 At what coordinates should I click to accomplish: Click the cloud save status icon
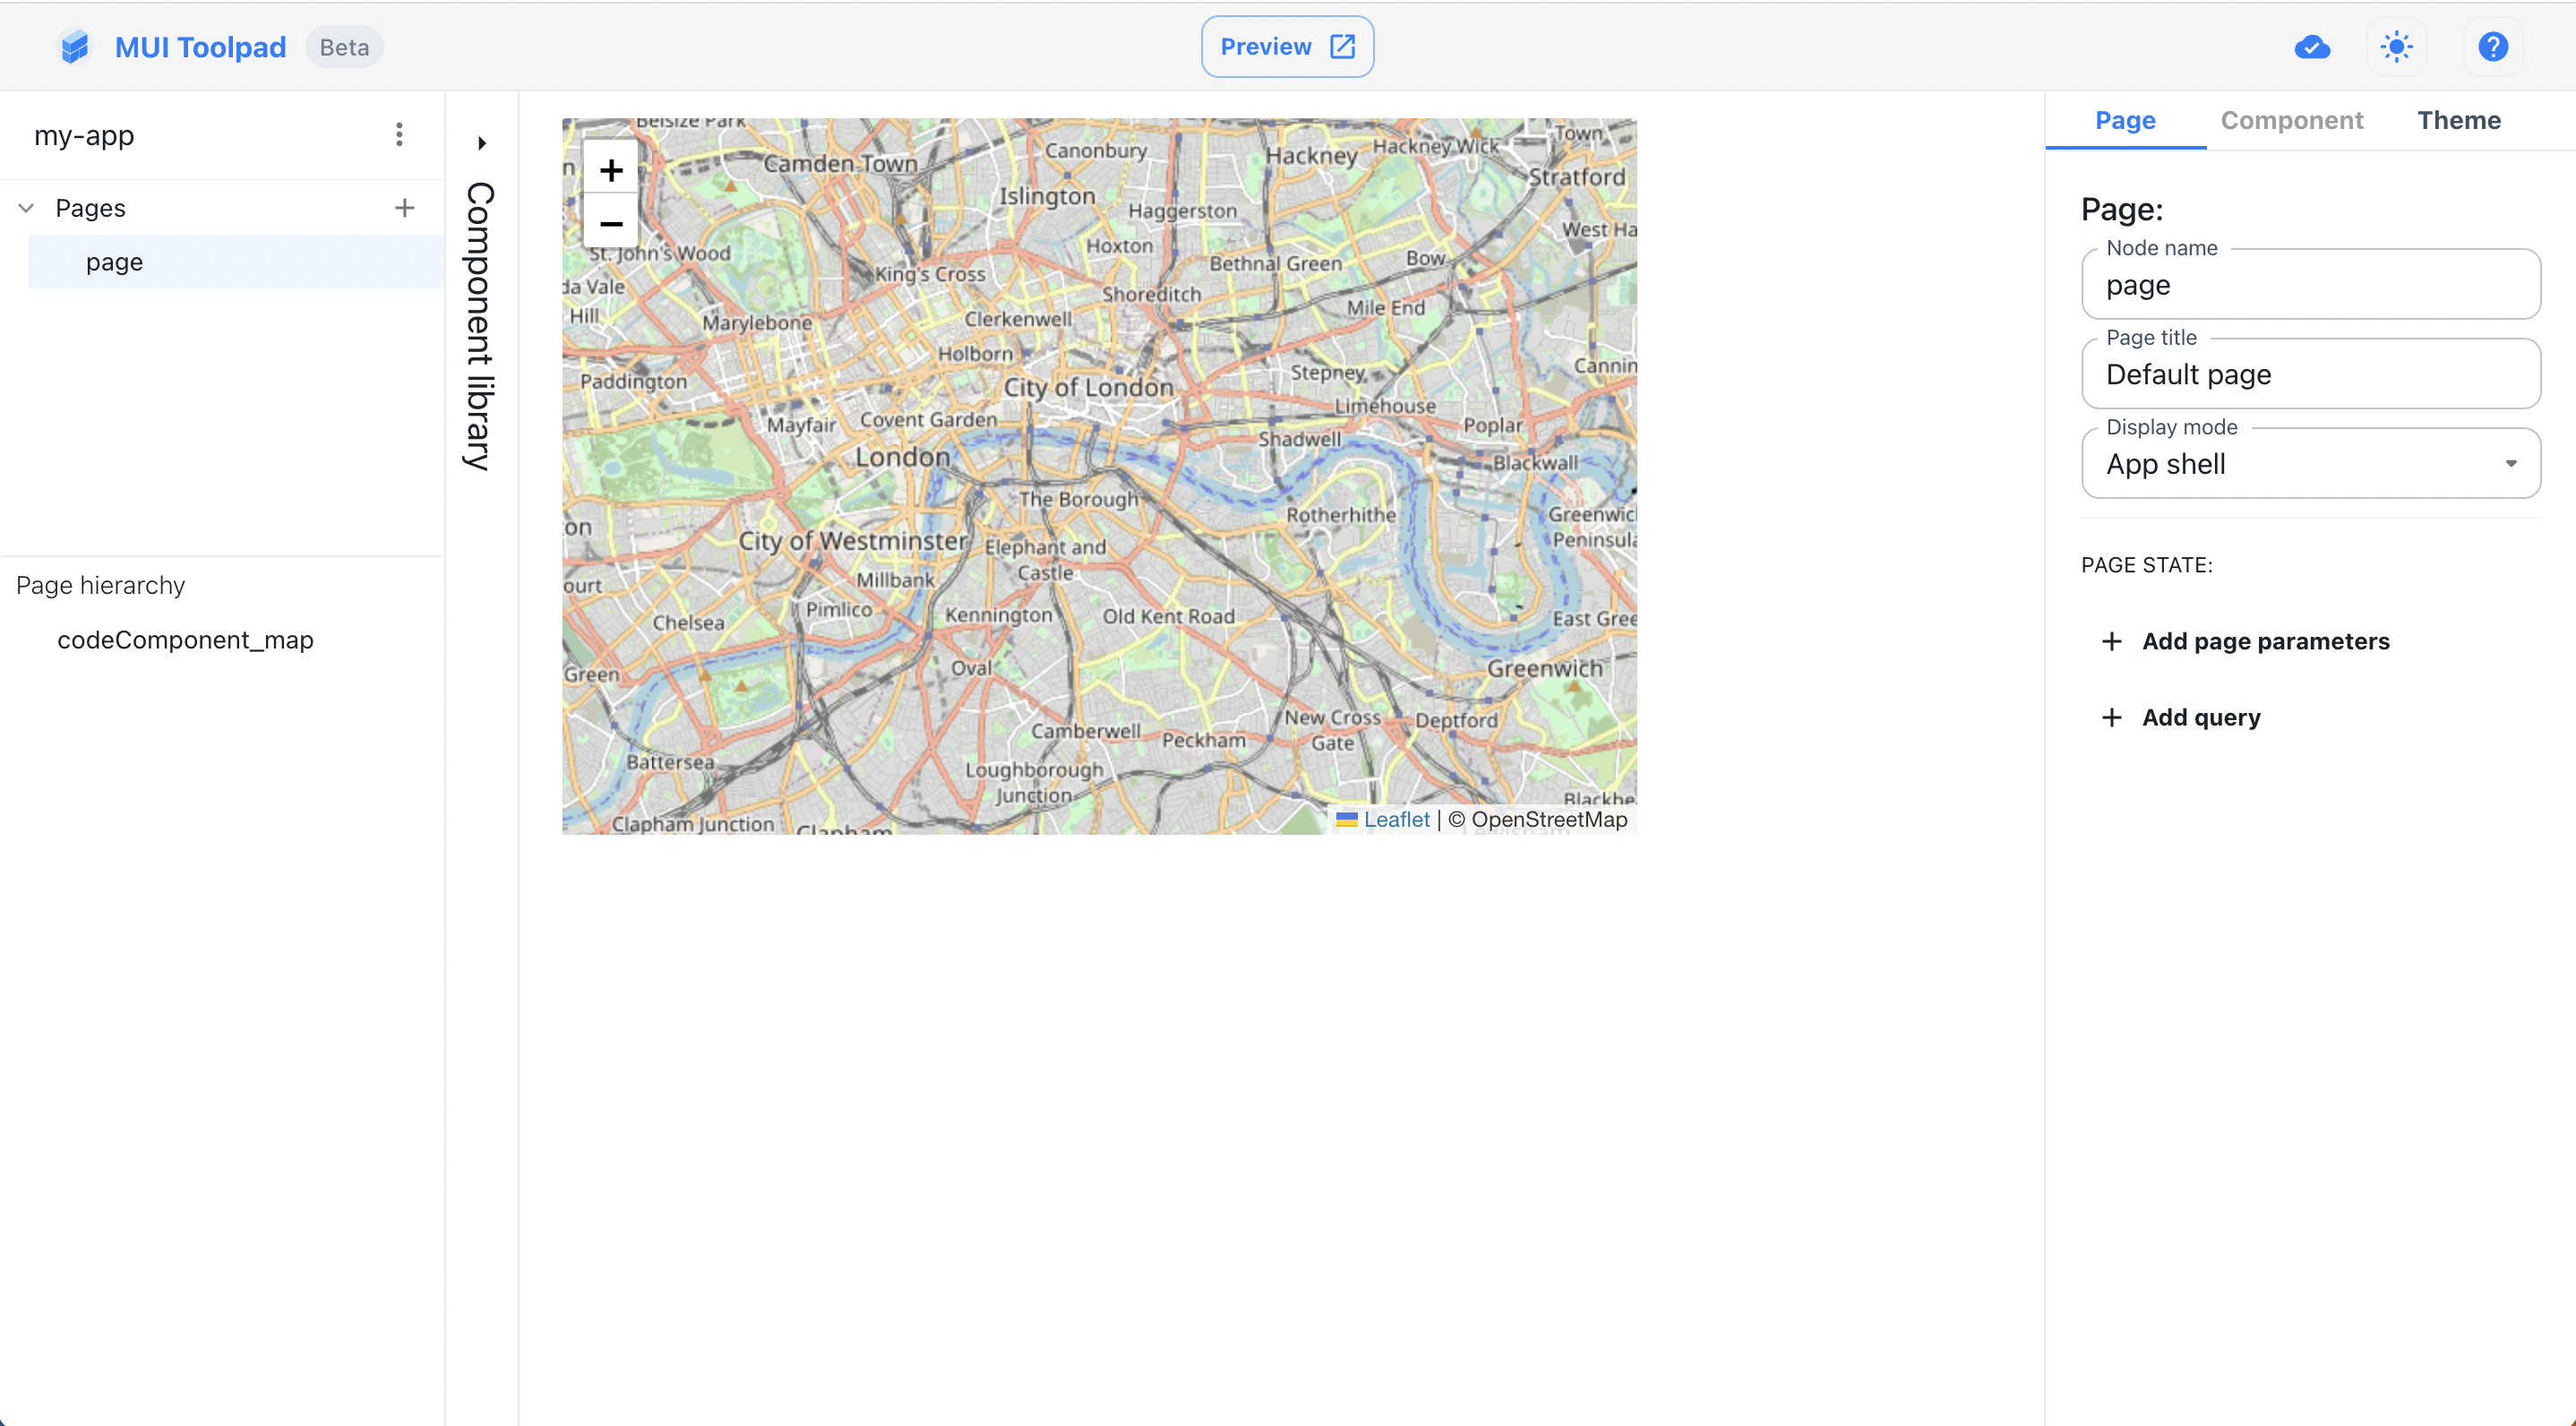pyautogui.click(x=2314, y=46)
